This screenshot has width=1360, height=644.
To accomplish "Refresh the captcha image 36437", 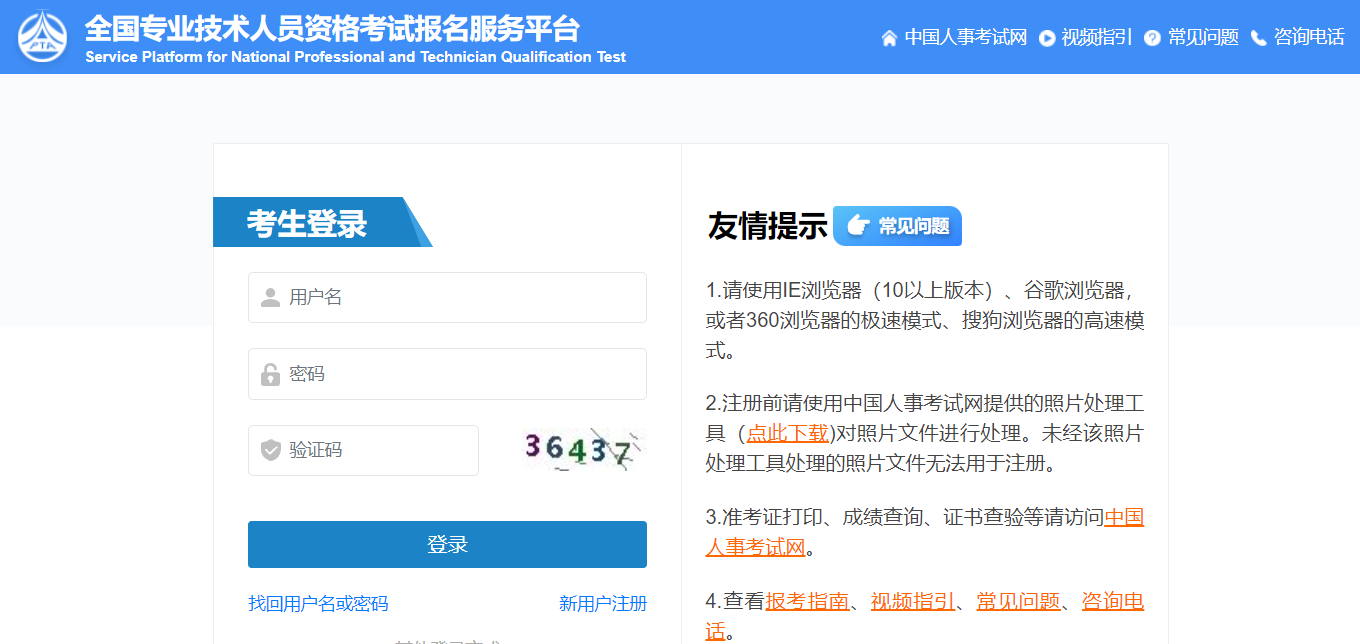I will pyautogui.click(x=582, y=450).
